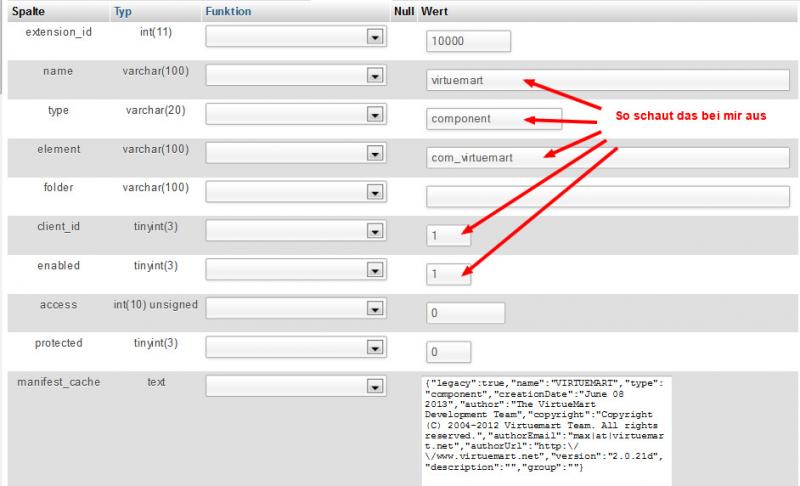This screenshot has width=800, height=486.
Task: Click the Typ column header link
Action: [123, 11]
